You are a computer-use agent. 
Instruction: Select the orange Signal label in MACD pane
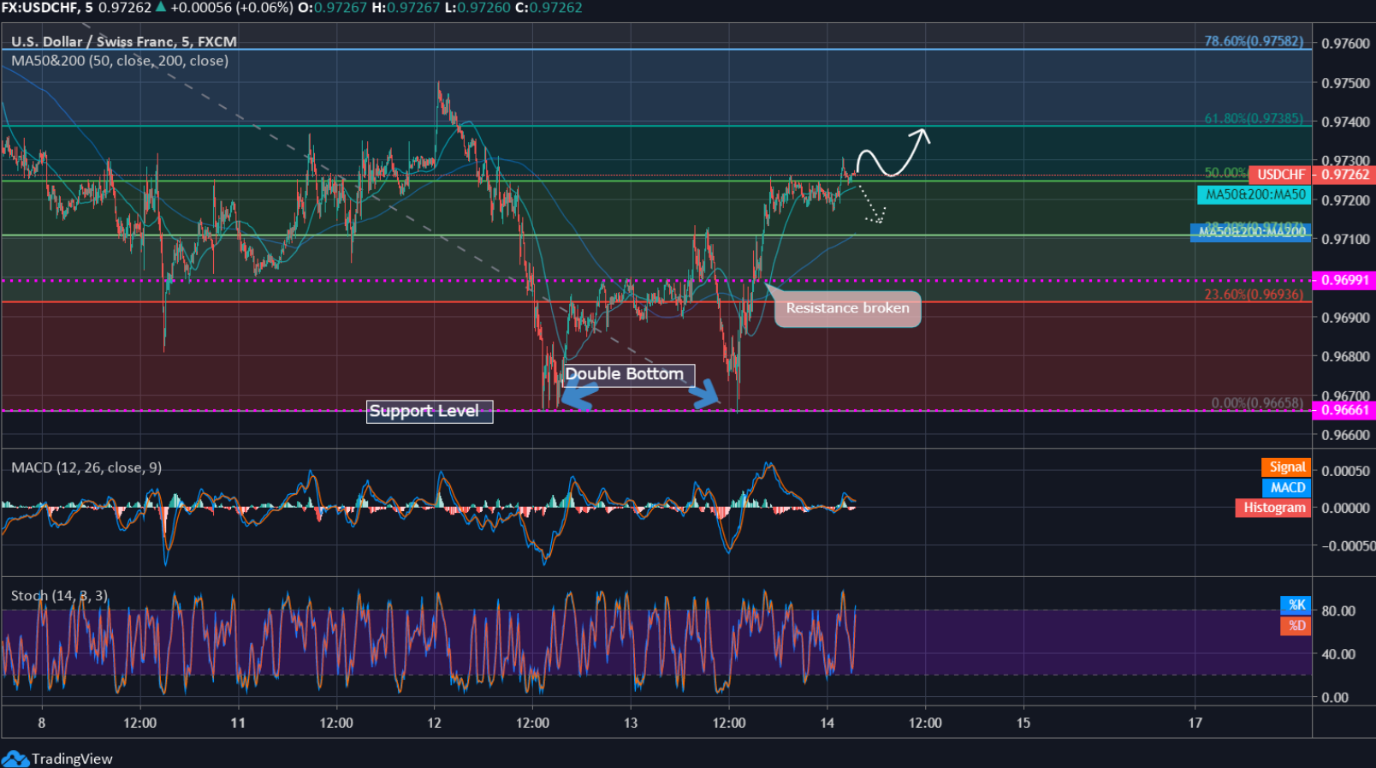point(1286,467)
